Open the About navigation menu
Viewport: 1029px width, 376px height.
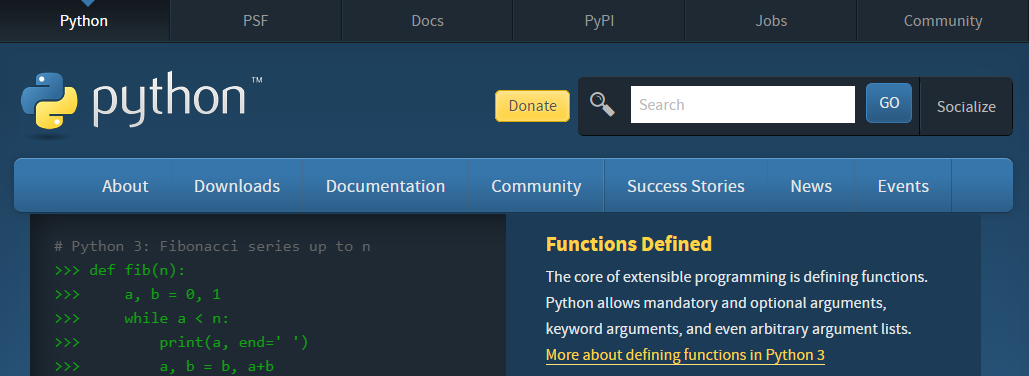pyautogui.click(x=125, y=186)
